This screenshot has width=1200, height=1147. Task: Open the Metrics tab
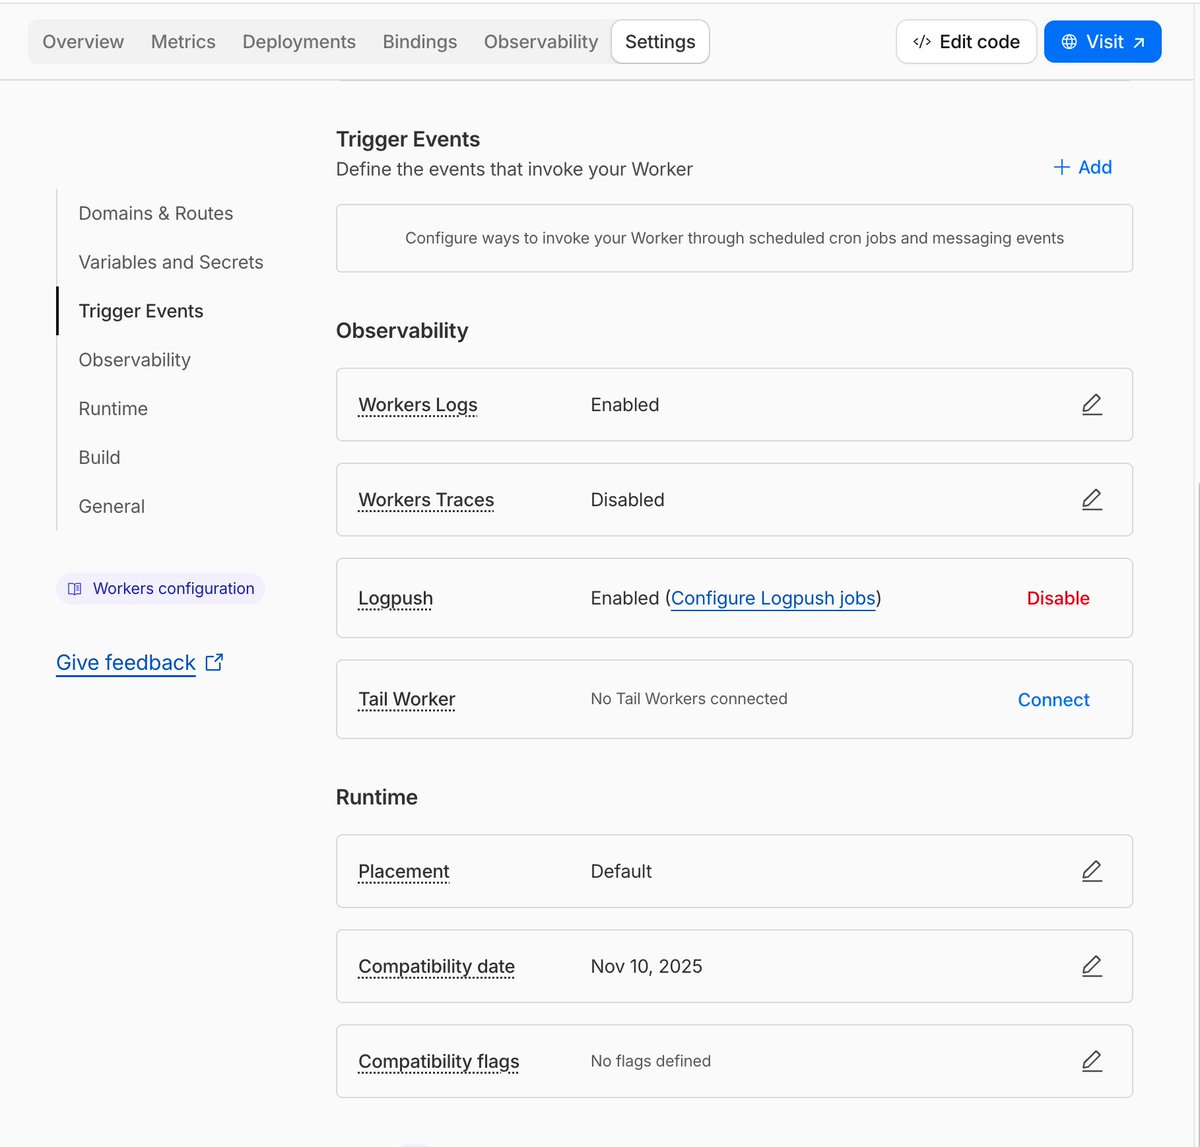(183, 42)
